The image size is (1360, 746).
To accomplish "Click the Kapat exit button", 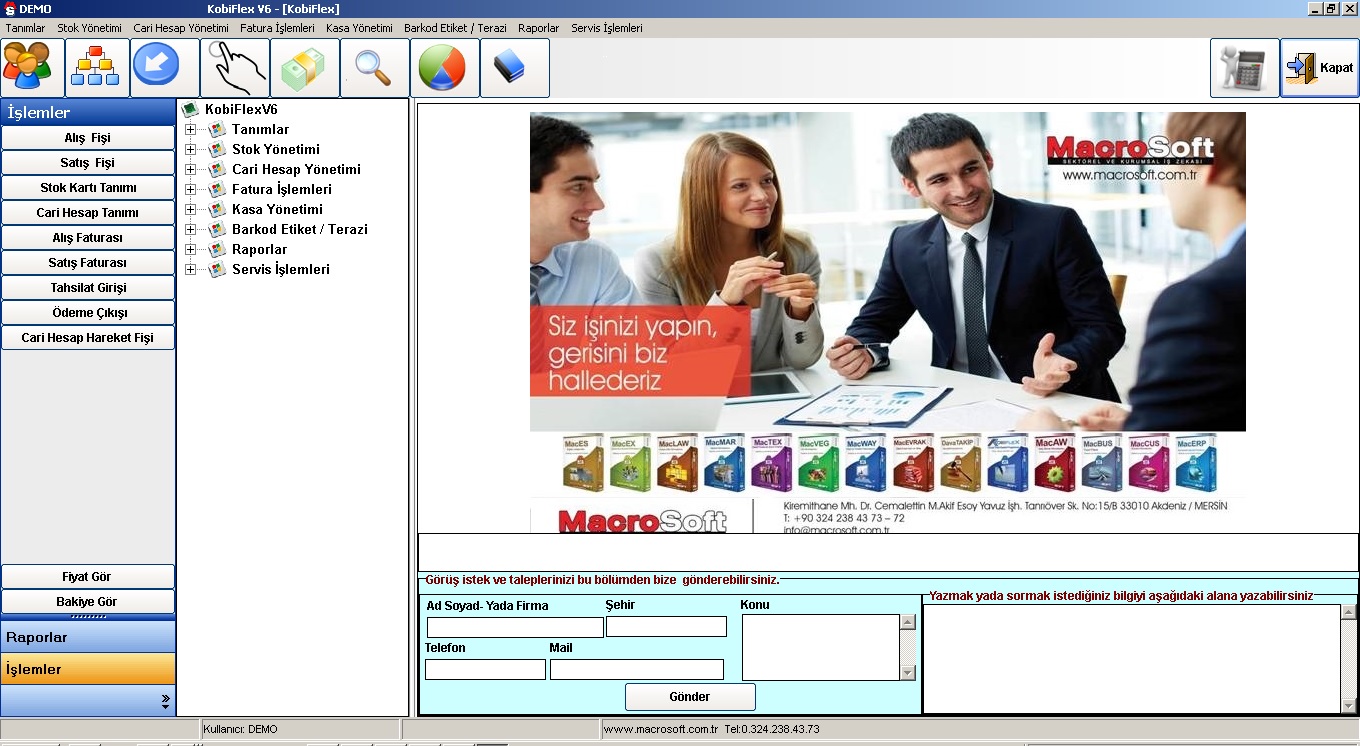I will [1319, 68].
